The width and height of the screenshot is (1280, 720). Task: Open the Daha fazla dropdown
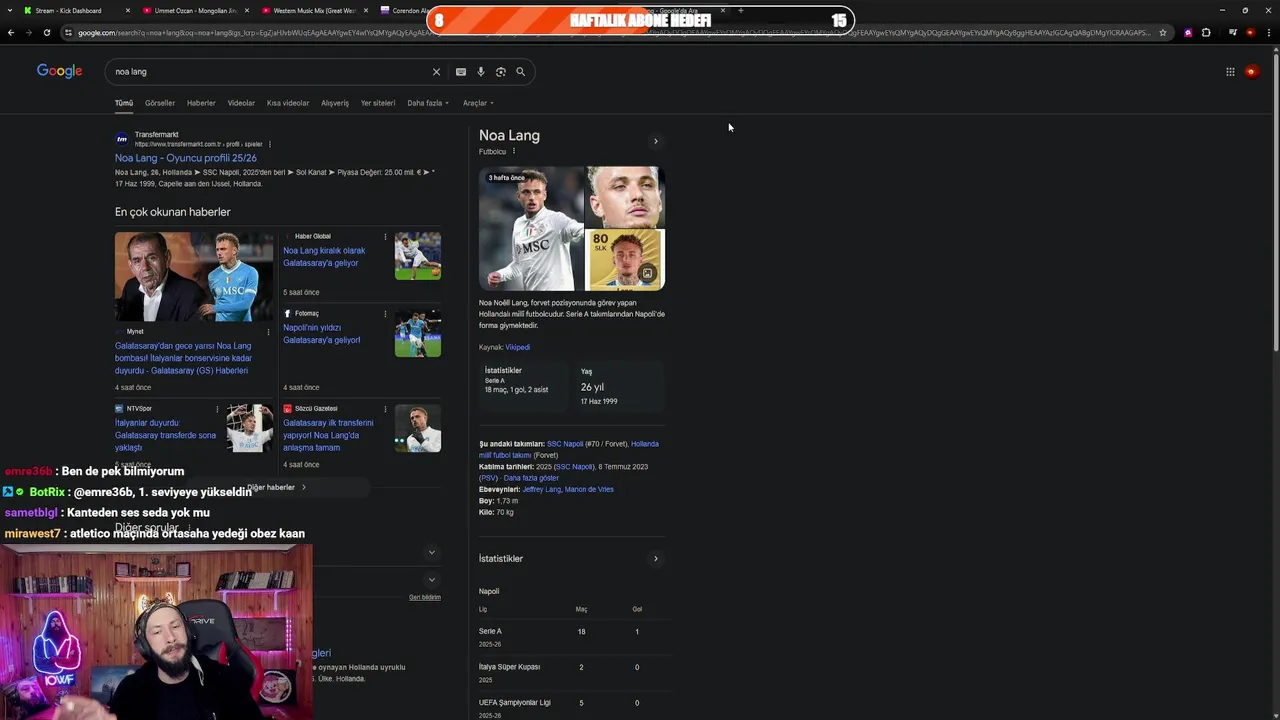428,103
